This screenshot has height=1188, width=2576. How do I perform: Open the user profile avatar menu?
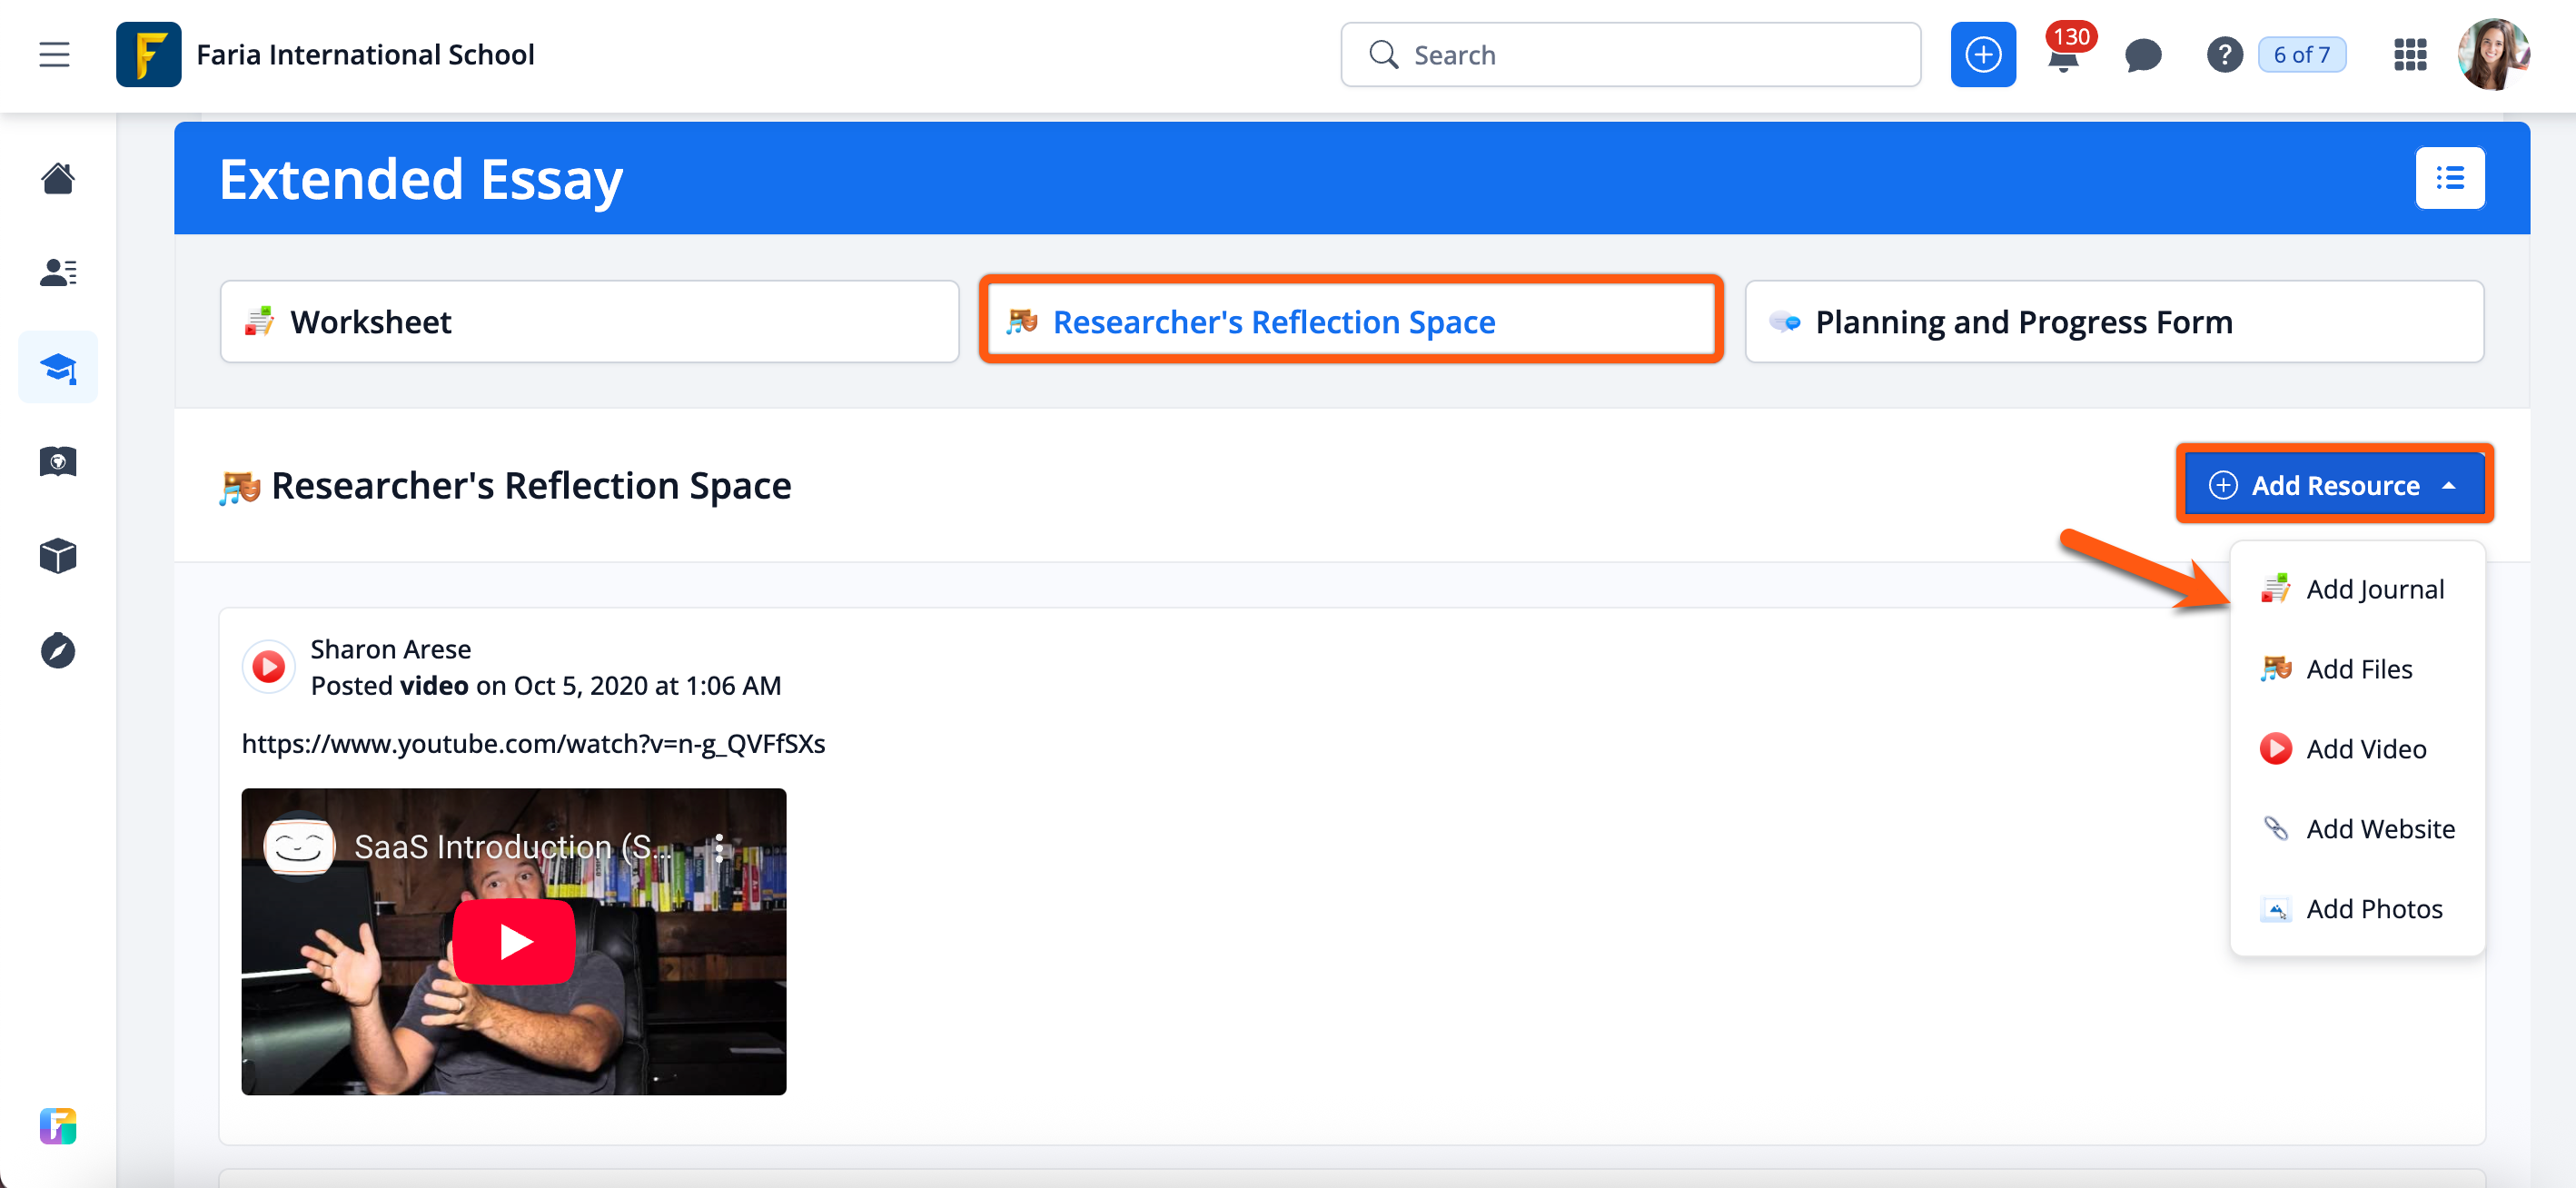(2493, 55)
